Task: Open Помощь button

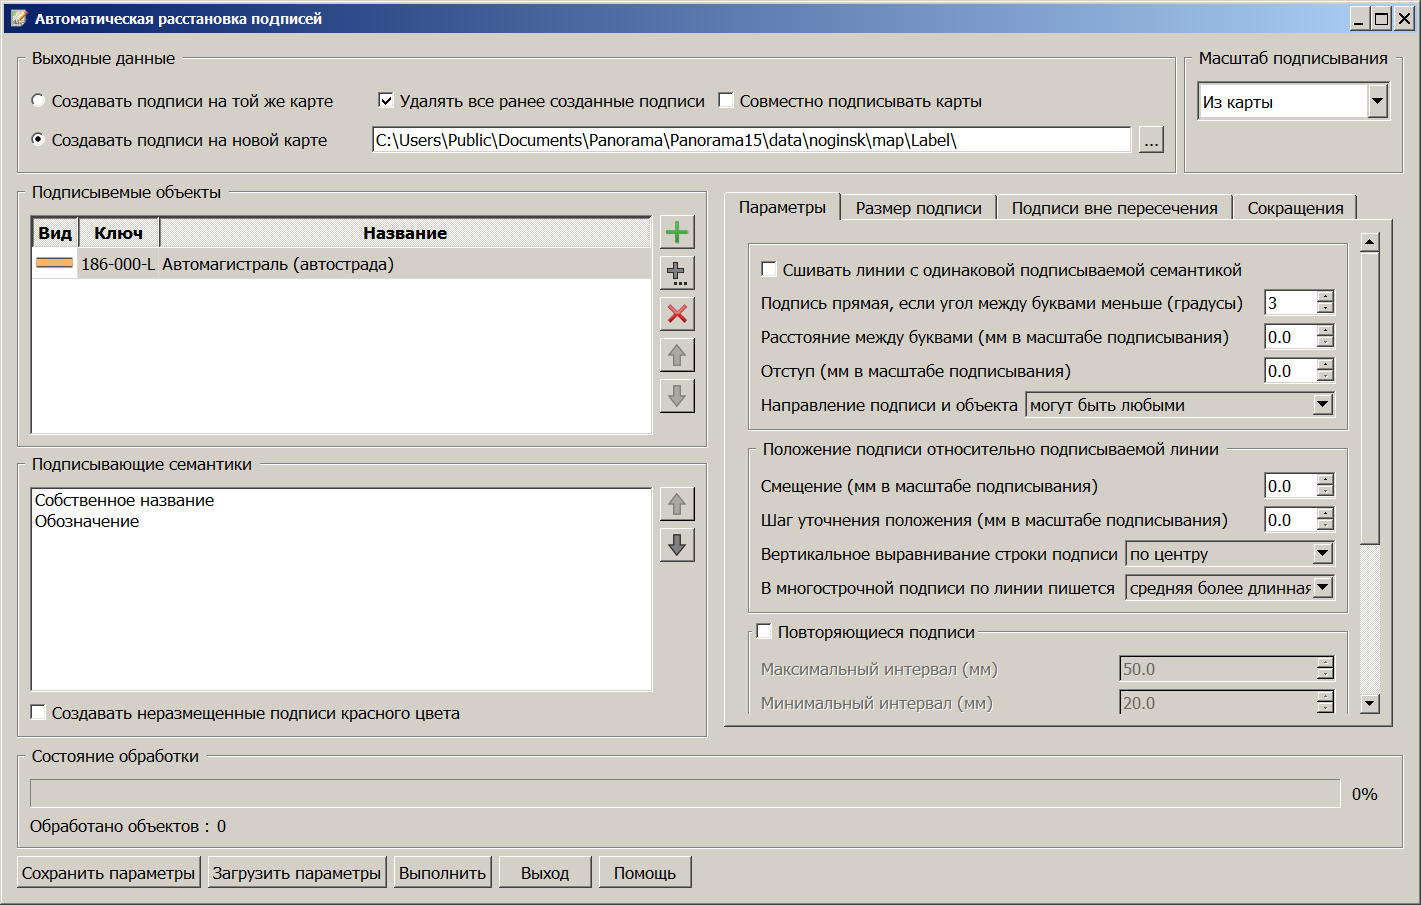Action: pos(645,873)
